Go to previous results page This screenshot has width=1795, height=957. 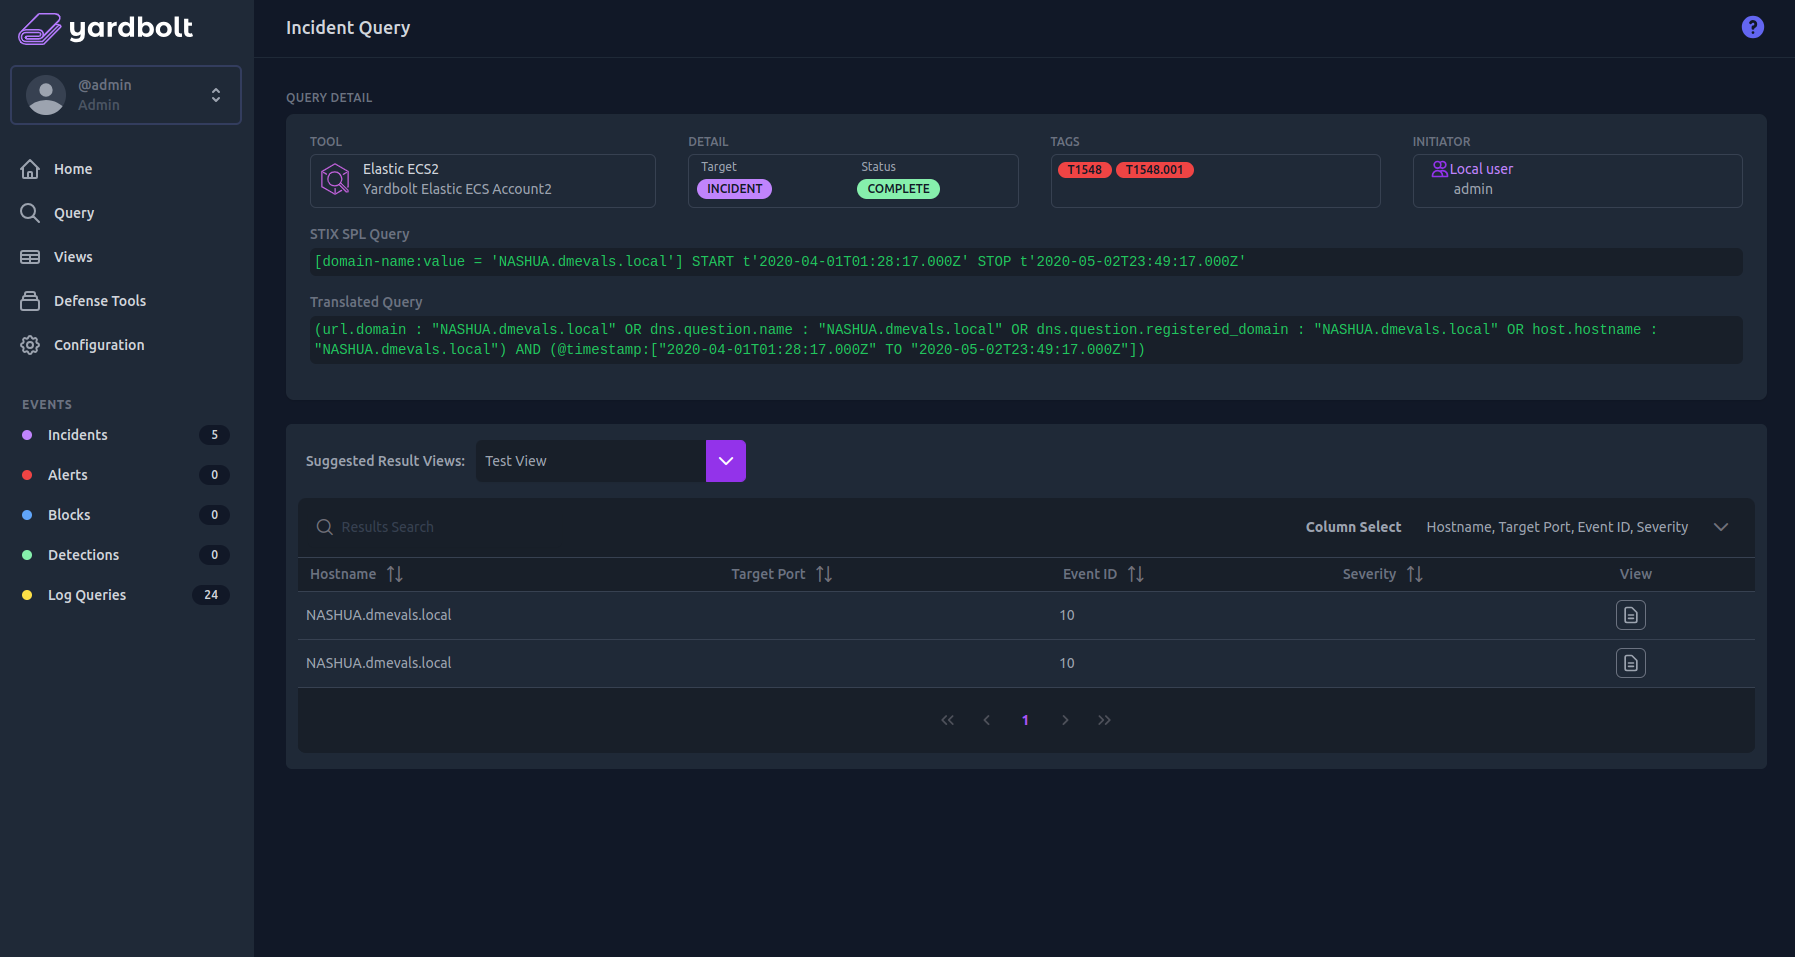click(x=987, y=720)
